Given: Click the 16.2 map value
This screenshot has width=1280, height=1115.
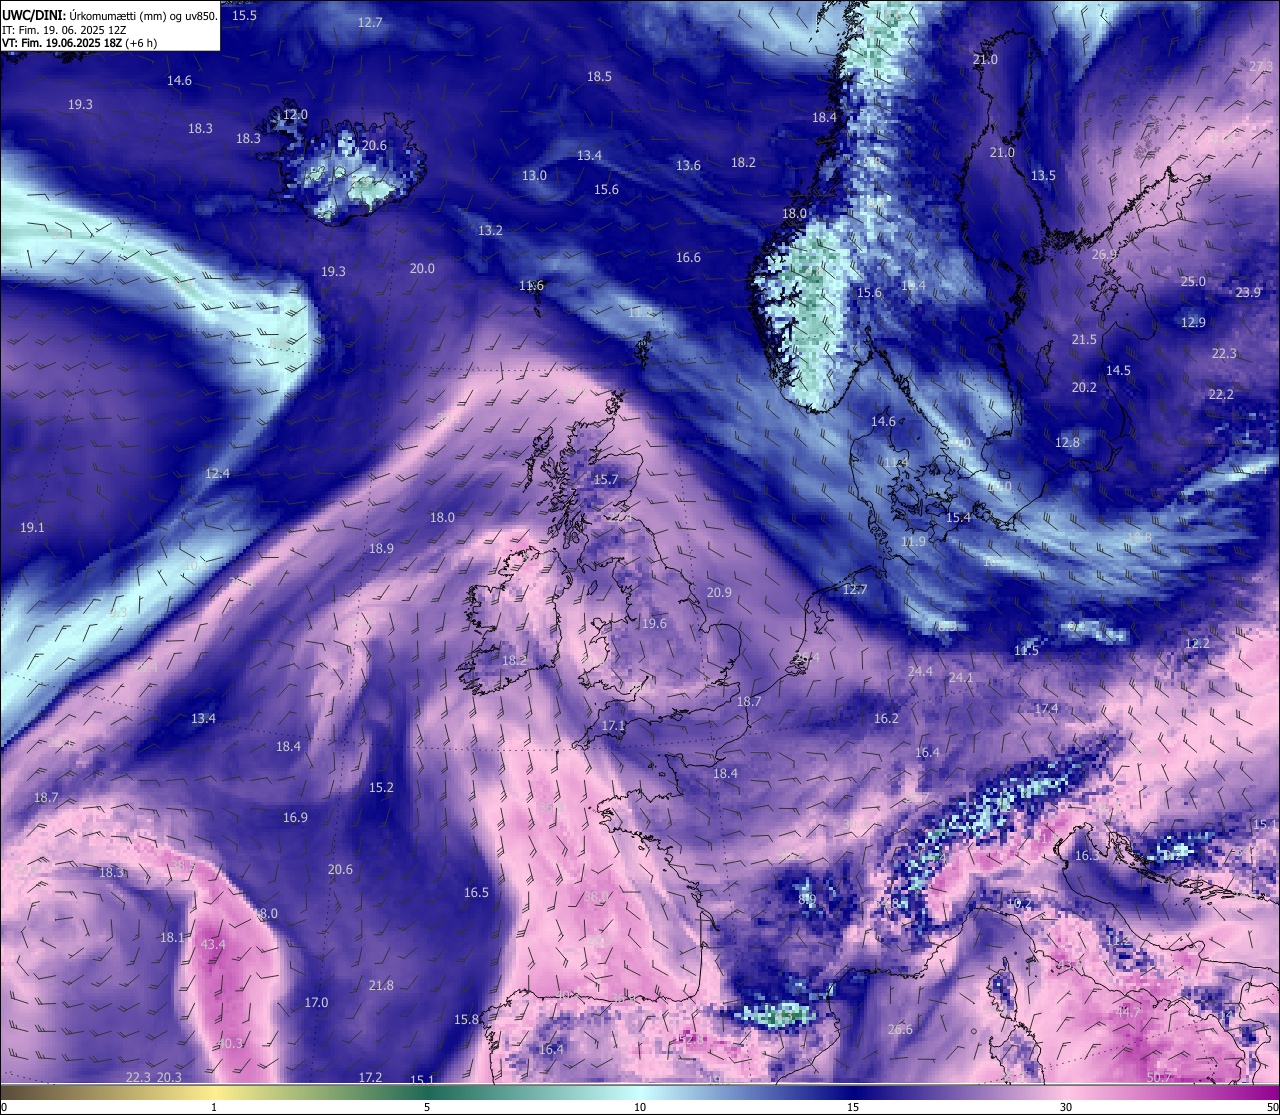Looking at the screenshot, I should tap(886, 718).
